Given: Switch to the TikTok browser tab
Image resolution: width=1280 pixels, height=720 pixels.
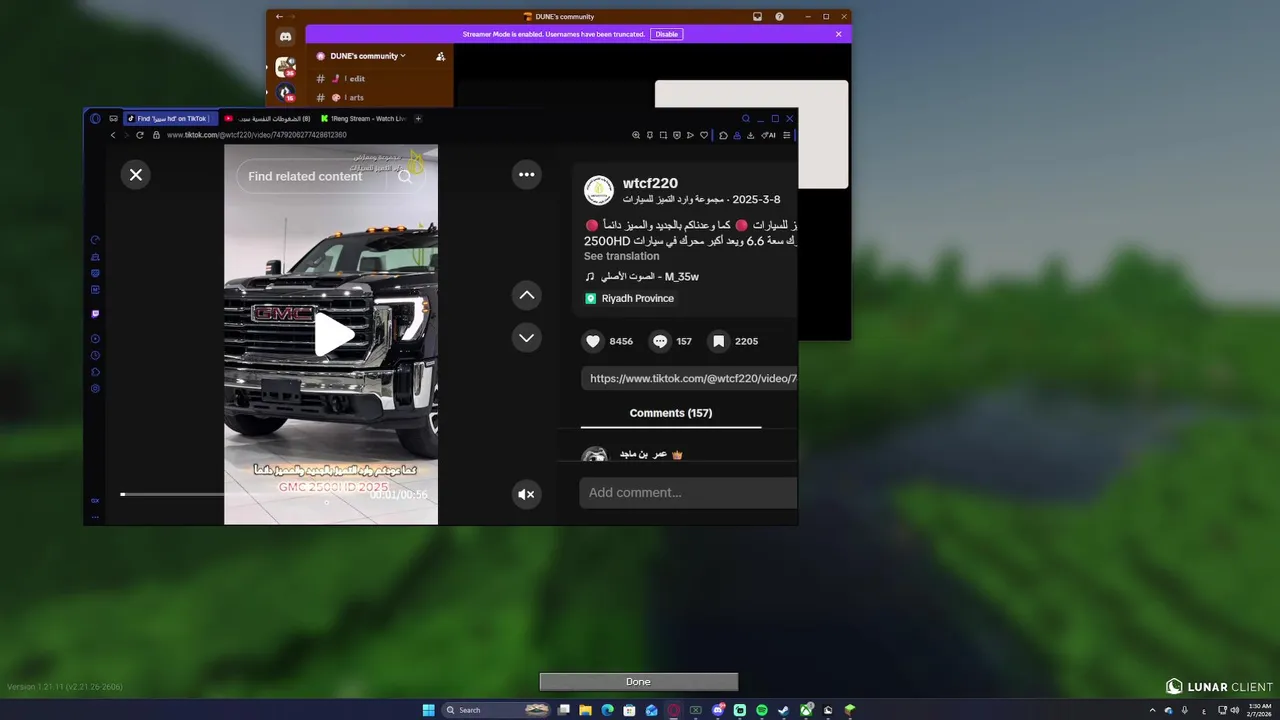Looking at the screenshot, I should (170, 118).
